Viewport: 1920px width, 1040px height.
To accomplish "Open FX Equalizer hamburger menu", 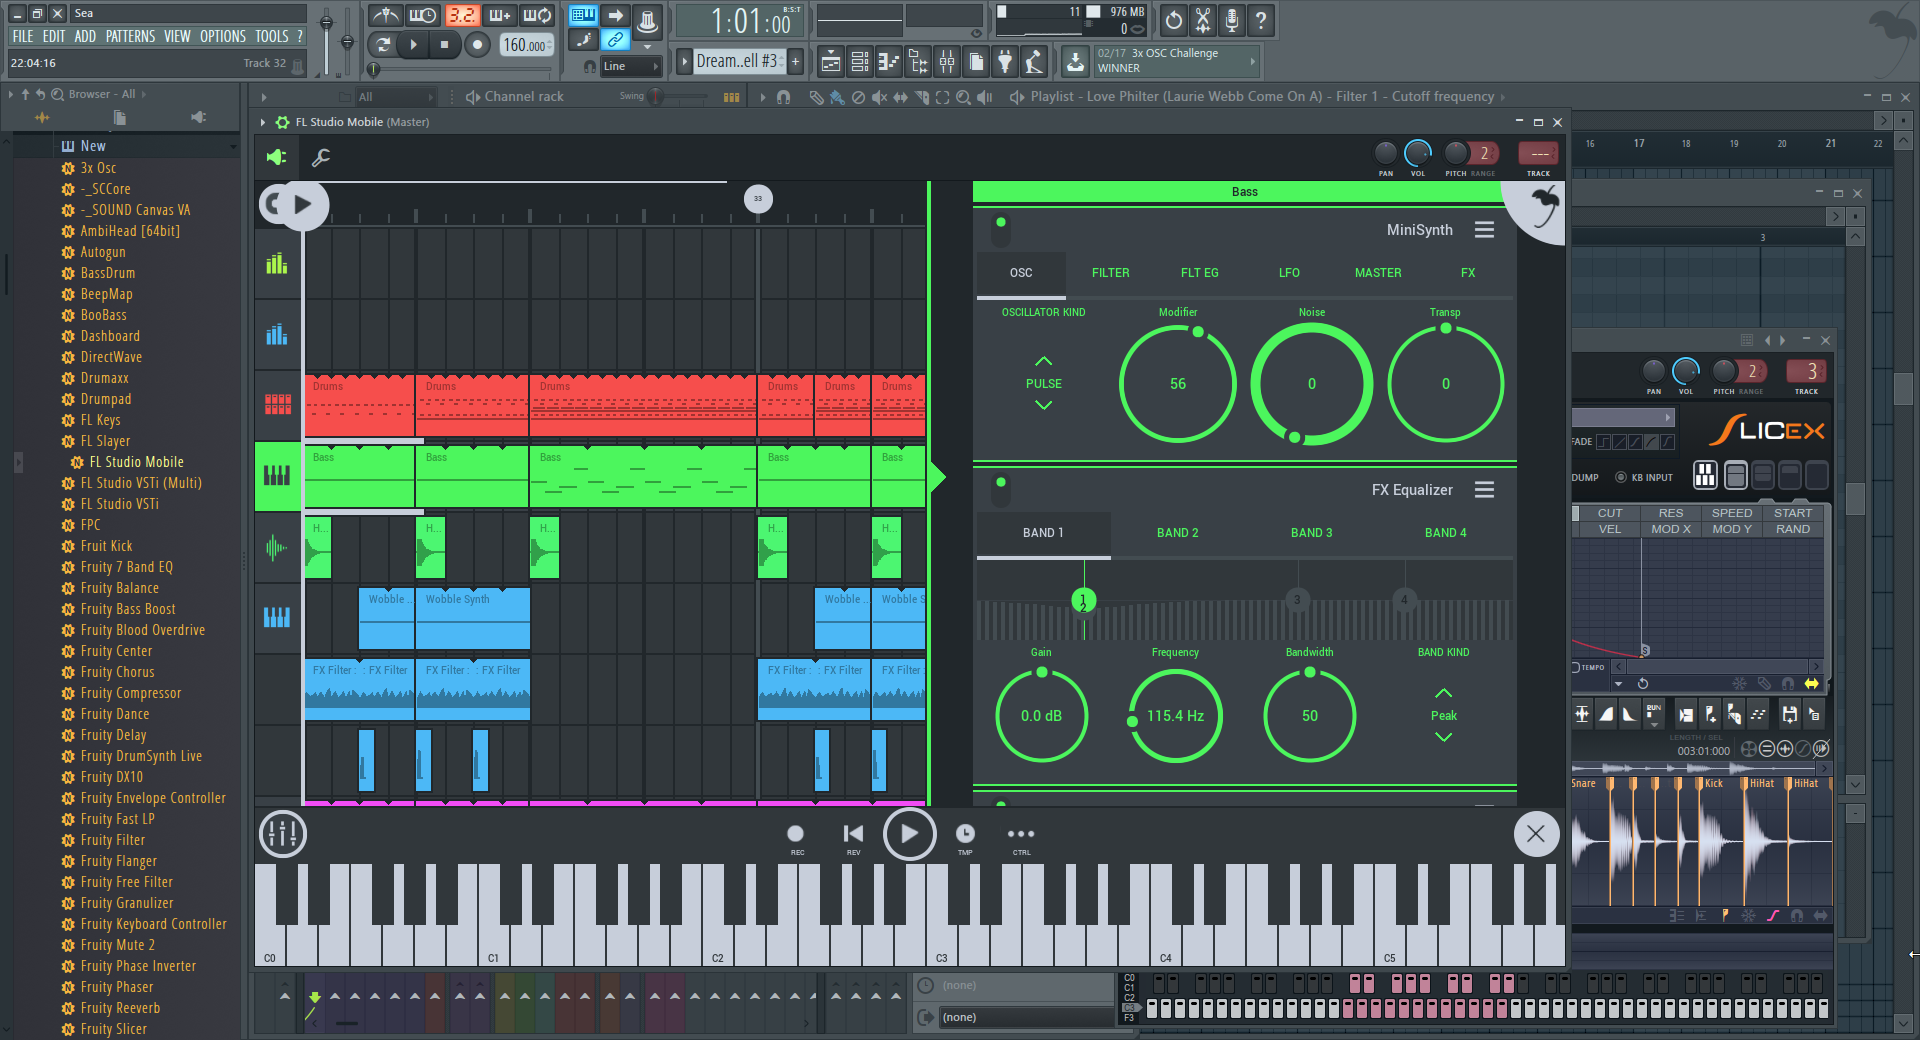I will coord(1484,490).
